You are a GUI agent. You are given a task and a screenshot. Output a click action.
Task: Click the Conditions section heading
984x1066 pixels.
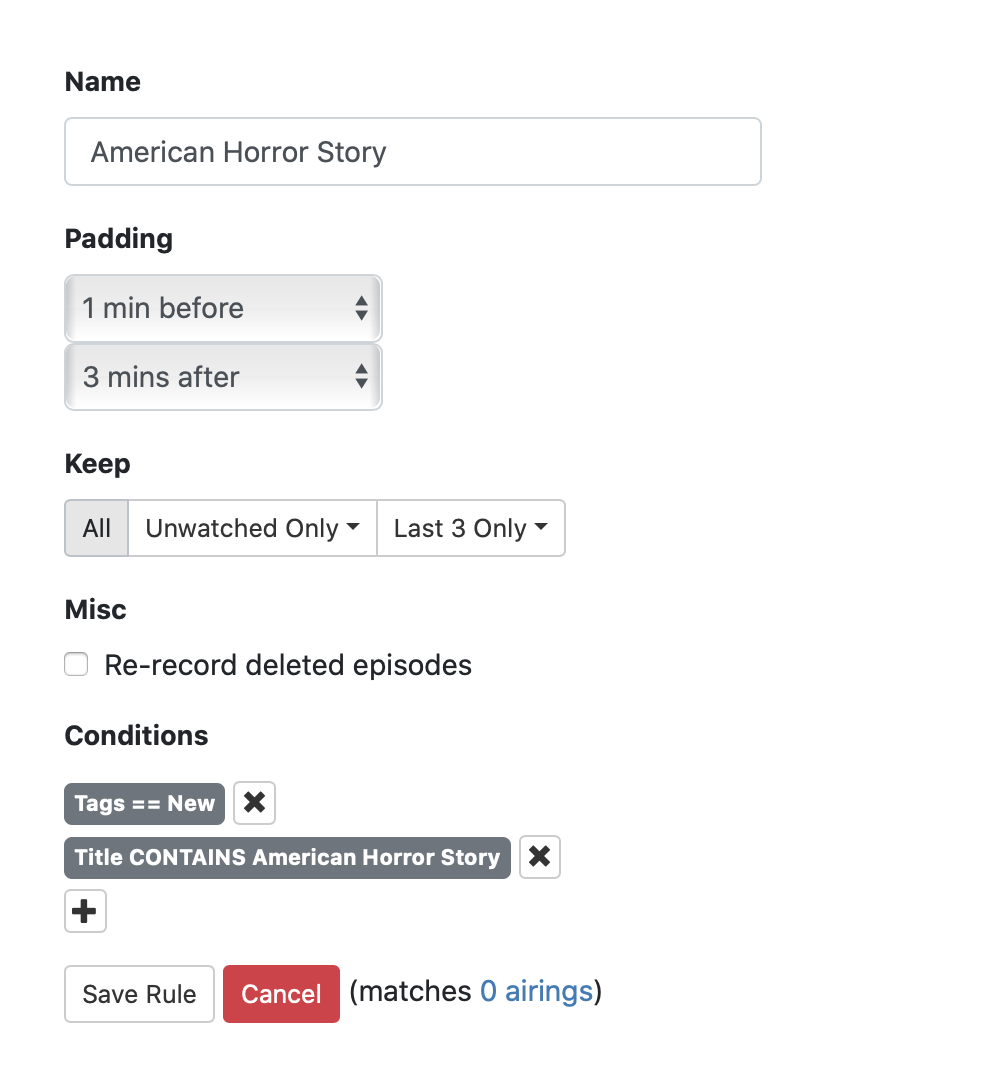(x=136, y=736)
